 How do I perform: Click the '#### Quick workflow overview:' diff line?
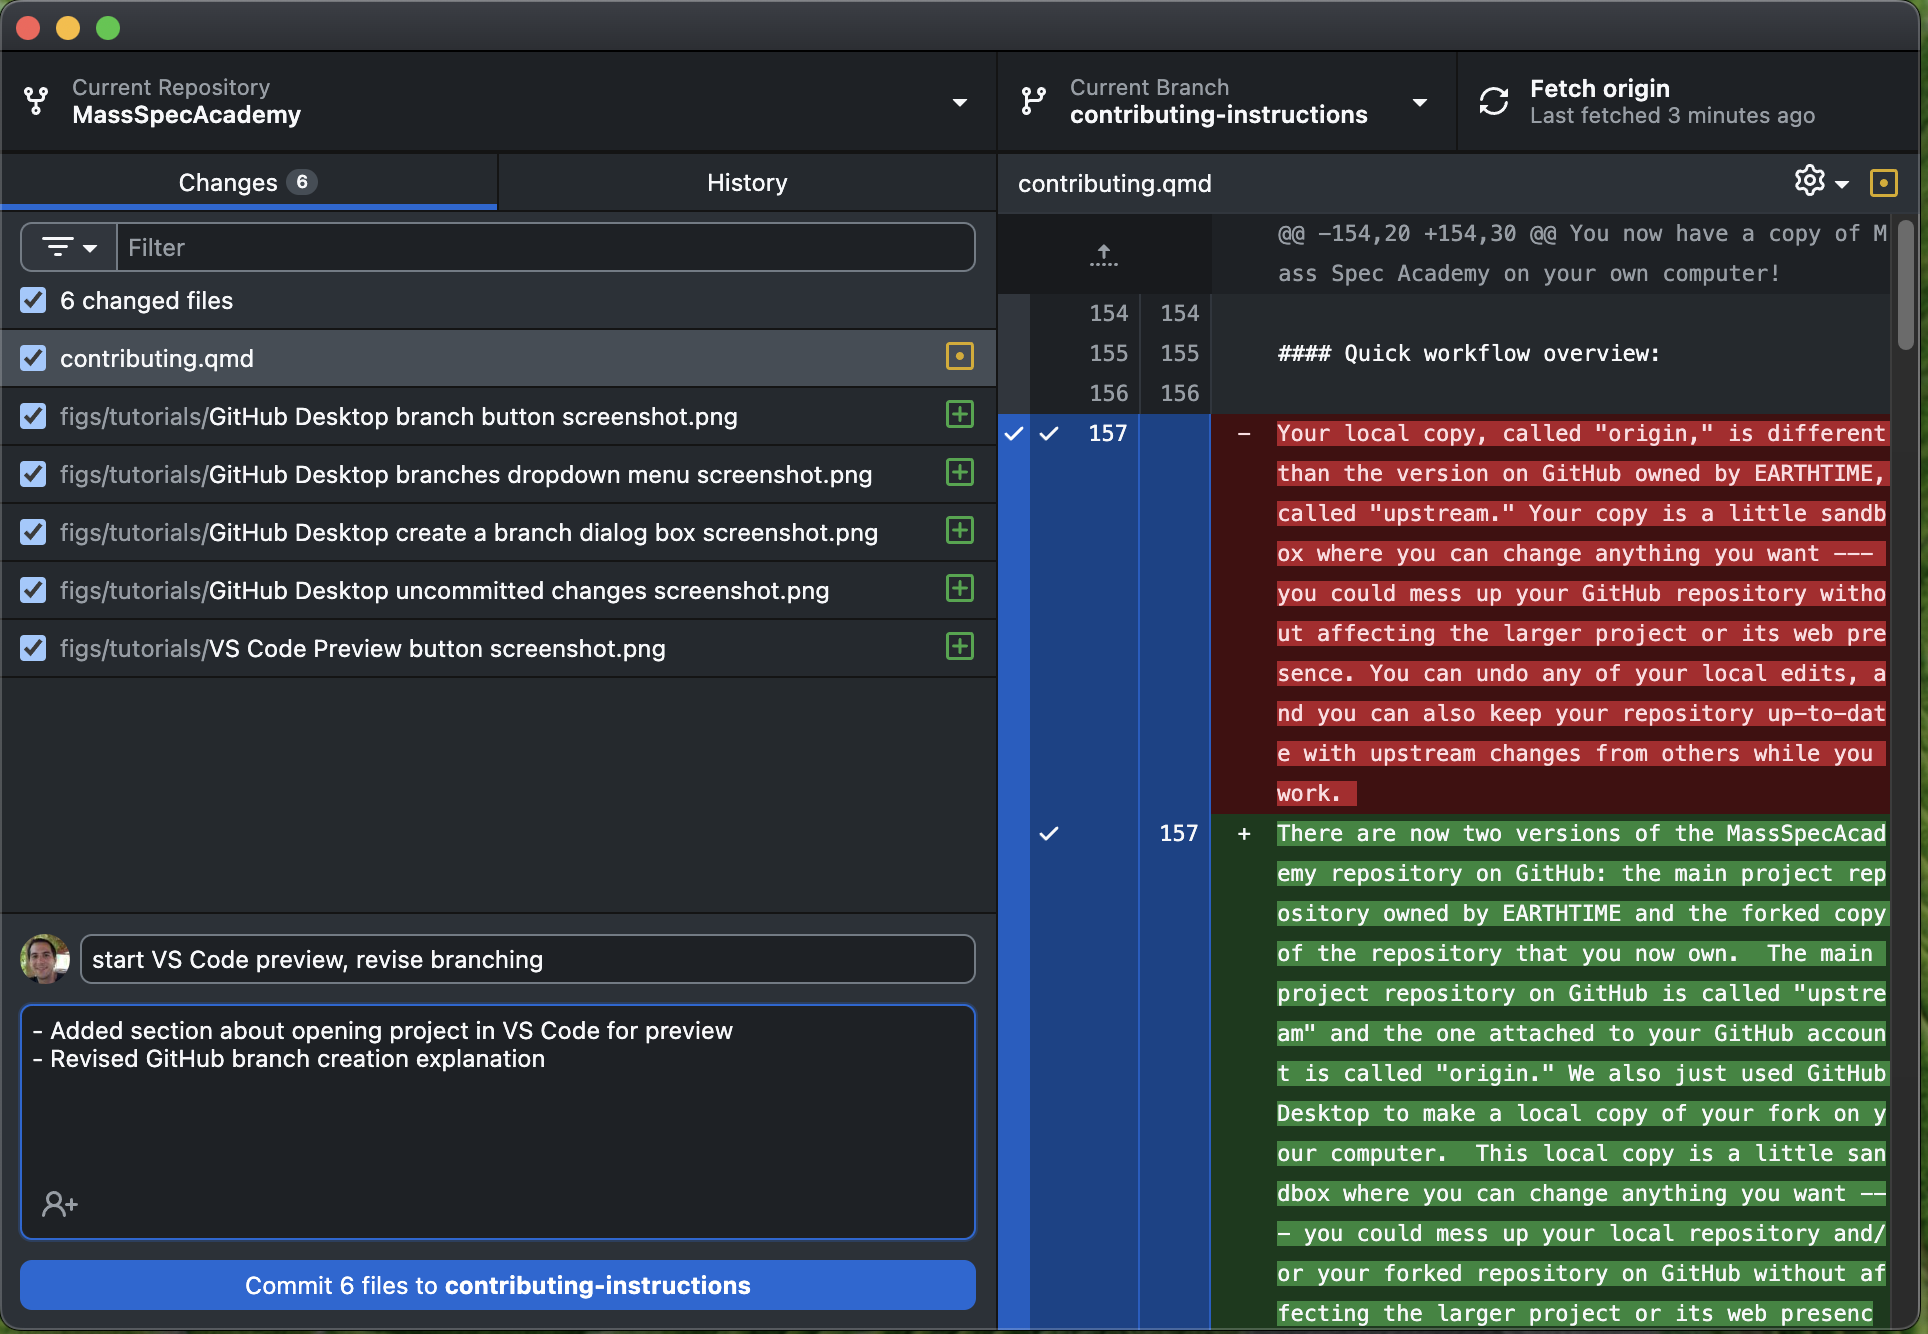[1468, 353]
